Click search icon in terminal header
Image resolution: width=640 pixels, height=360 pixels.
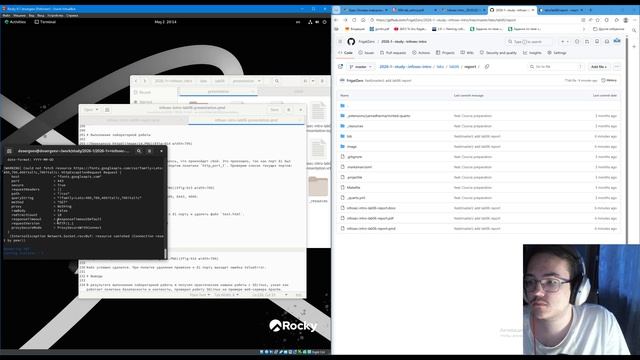(139, 151)
